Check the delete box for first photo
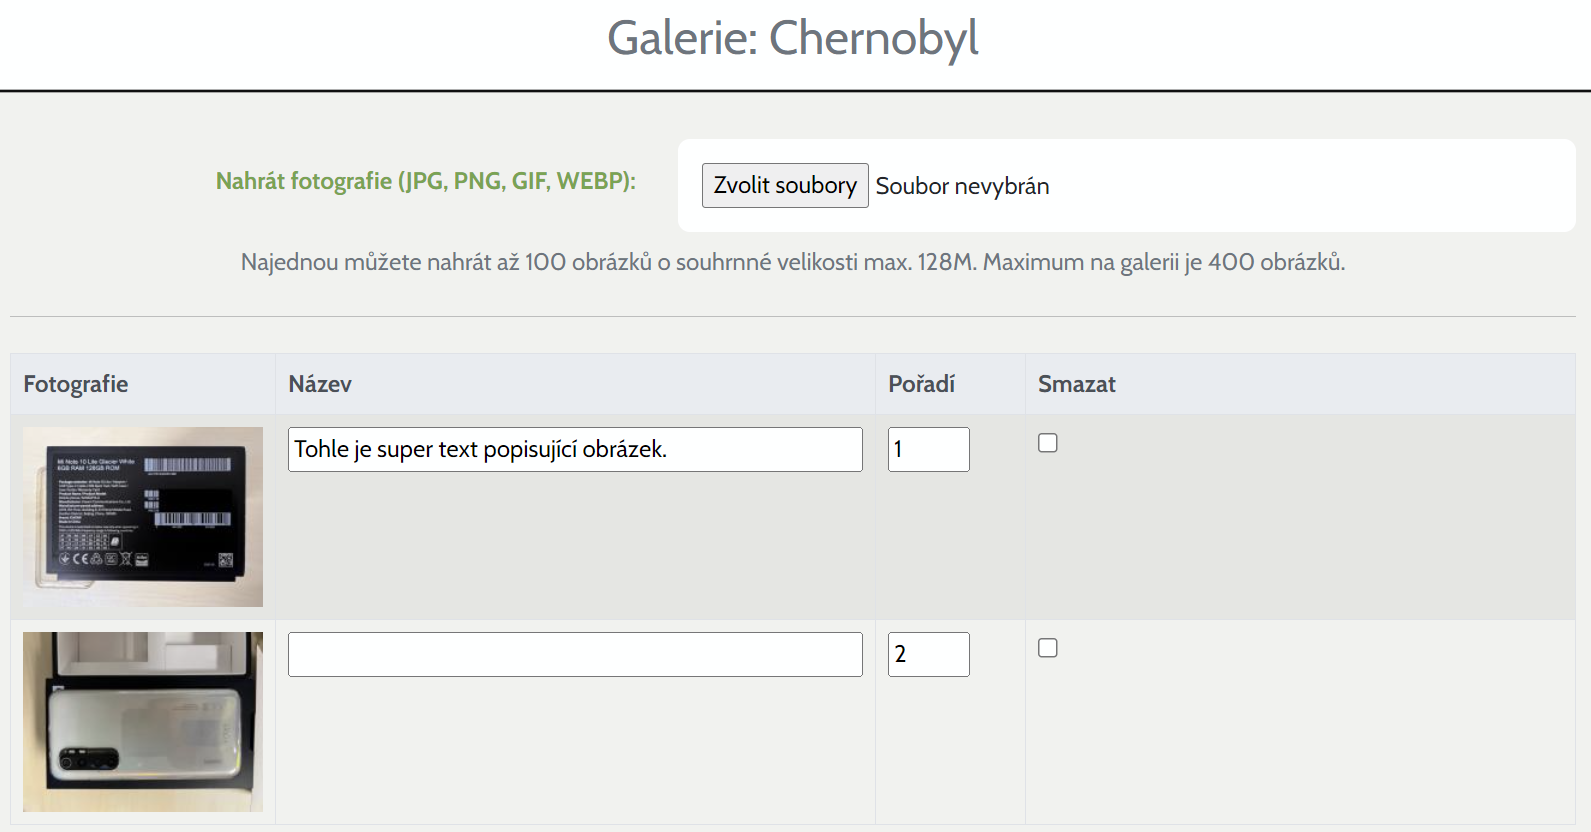The width and height of the screenshot is (1591, 832). point(1048,443)
